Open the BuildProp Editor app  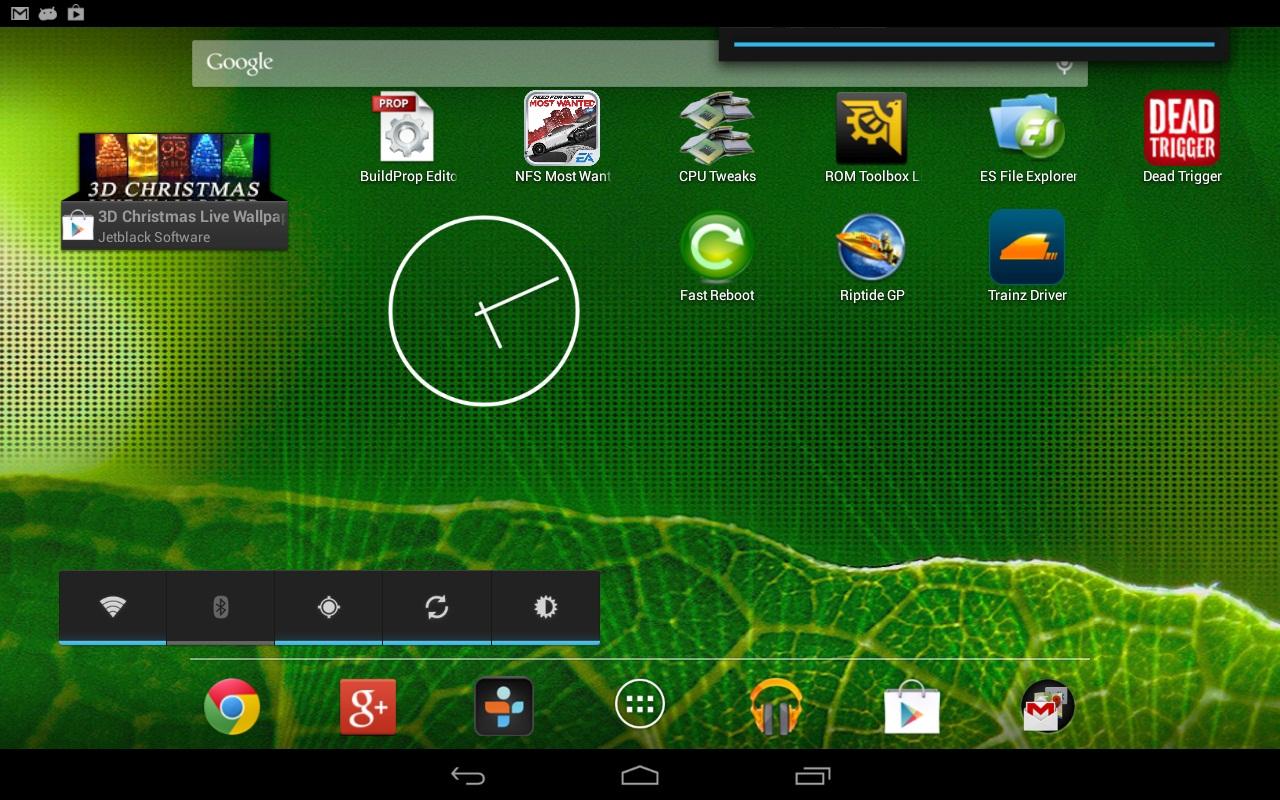coord(407,137)
